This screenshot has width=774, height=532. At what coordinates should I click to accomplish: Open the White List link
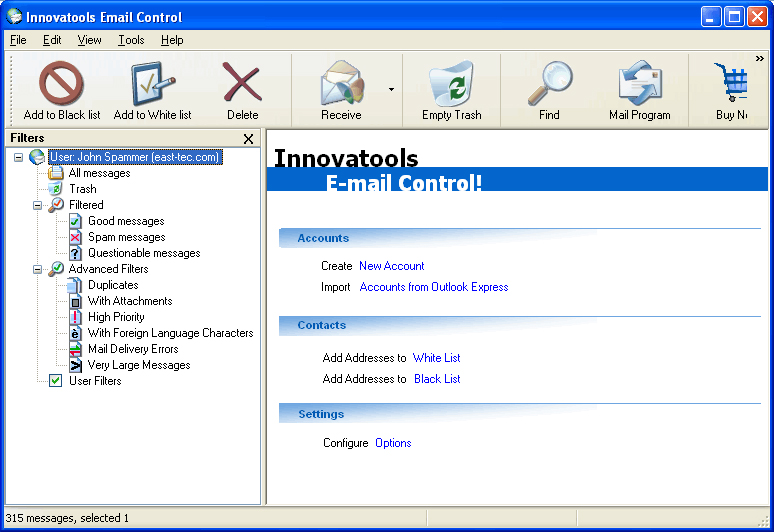coord(436,358)
